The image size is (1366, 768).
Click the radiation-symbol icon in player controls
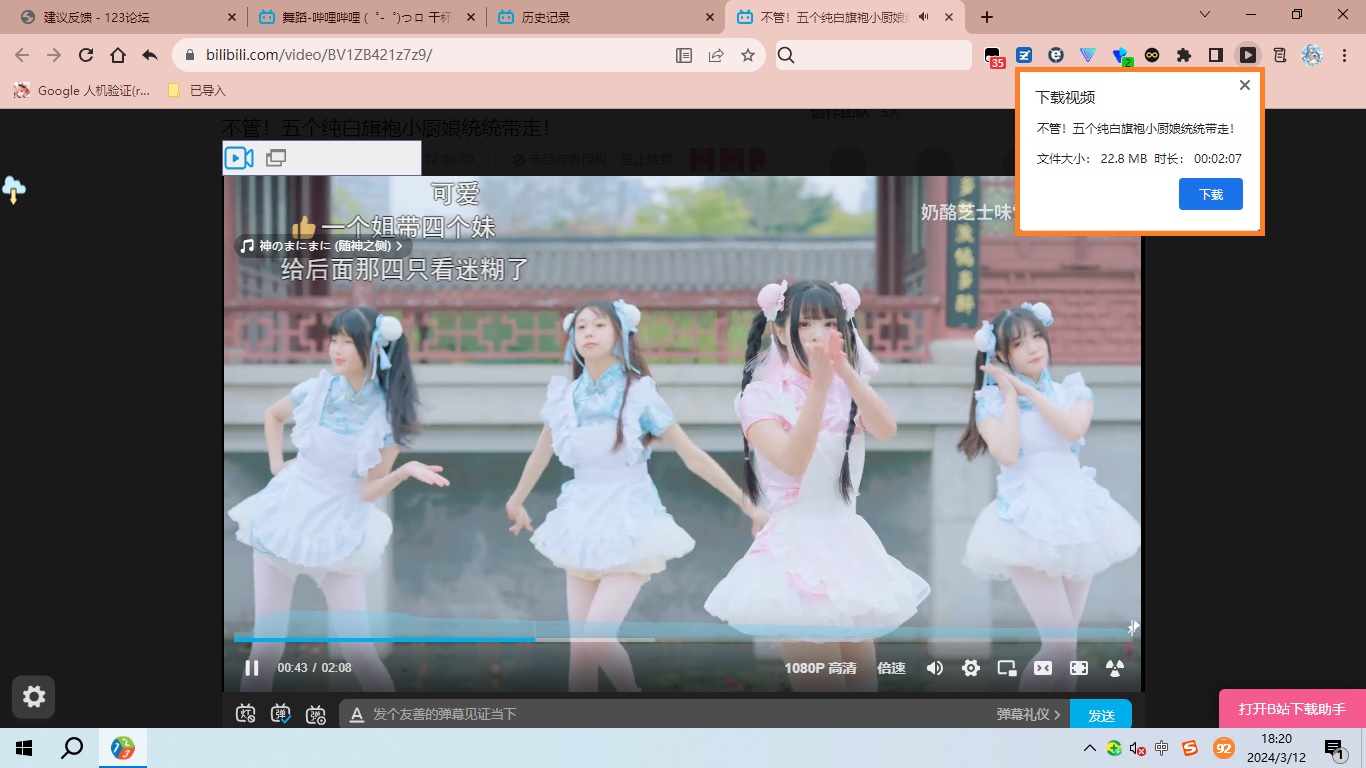pyautogui.click(x=1115, y=668)
